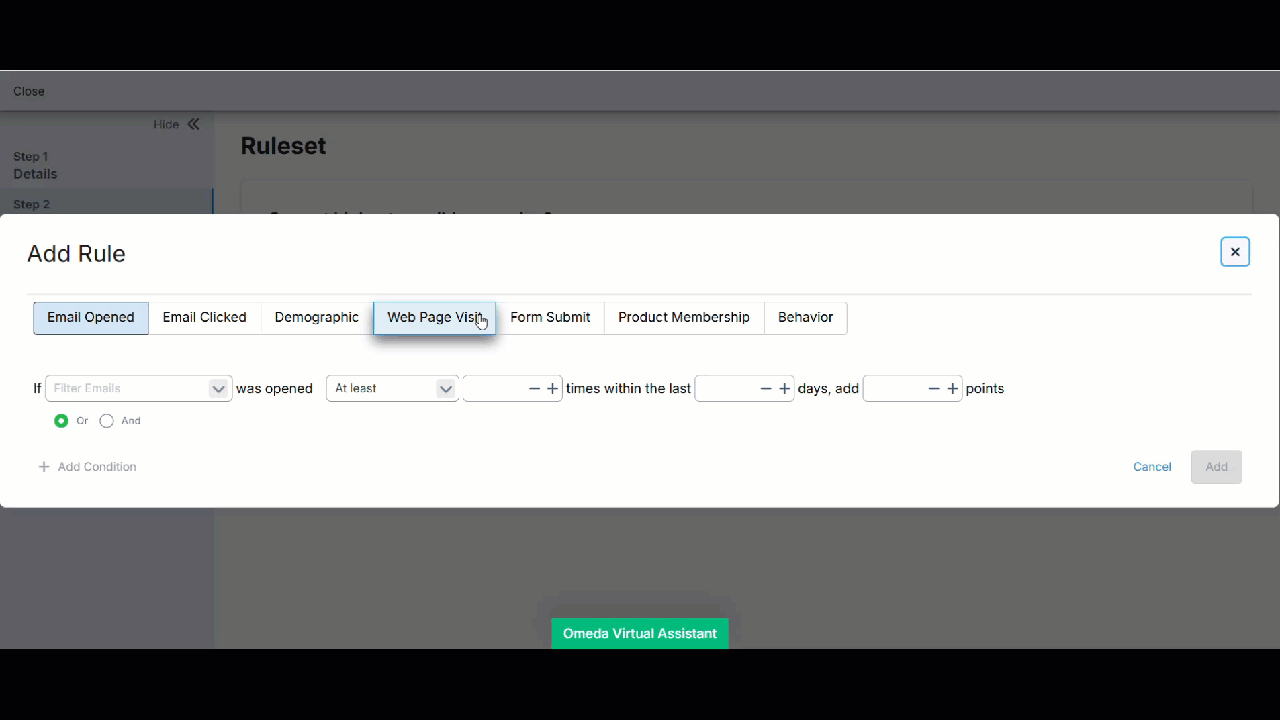
Task: Click the points number input field
Action: click(x=894, y=389)
